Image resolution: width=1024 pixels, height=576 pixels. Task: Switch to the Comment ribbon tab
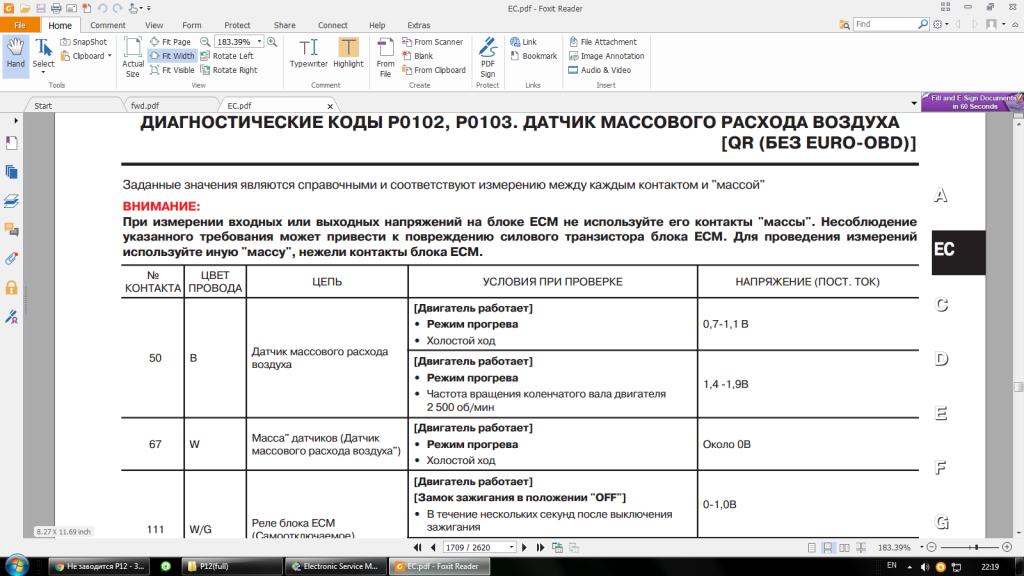tap(108, 25)
